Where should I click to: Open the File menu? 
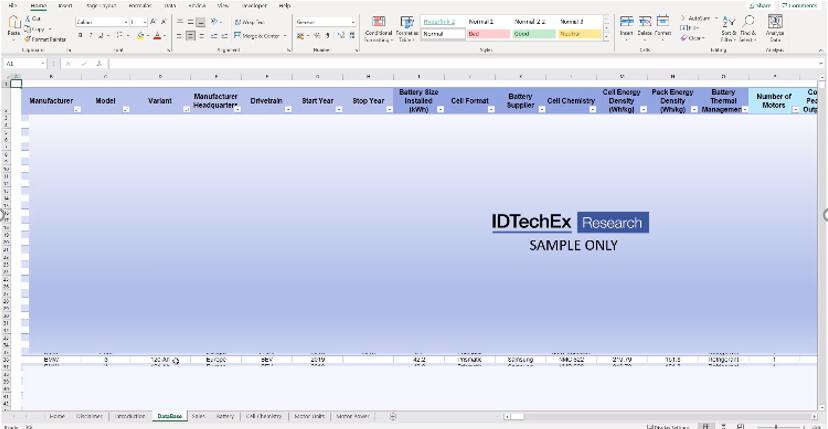pyautogui.click(x=13, y=5)
